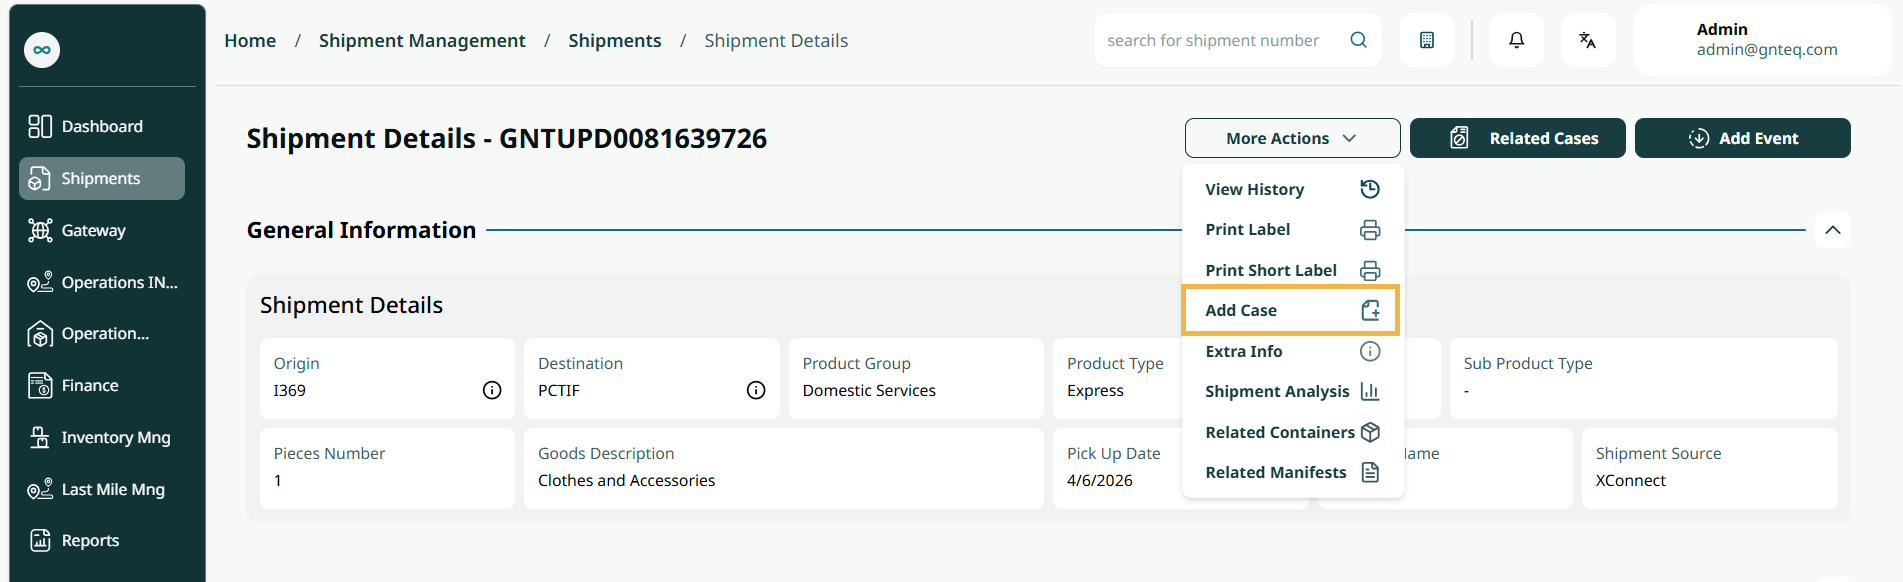The width and height of the screenshot is (1903, 582).
Task: Open the Admin account profile
Action: [1762, 40]
